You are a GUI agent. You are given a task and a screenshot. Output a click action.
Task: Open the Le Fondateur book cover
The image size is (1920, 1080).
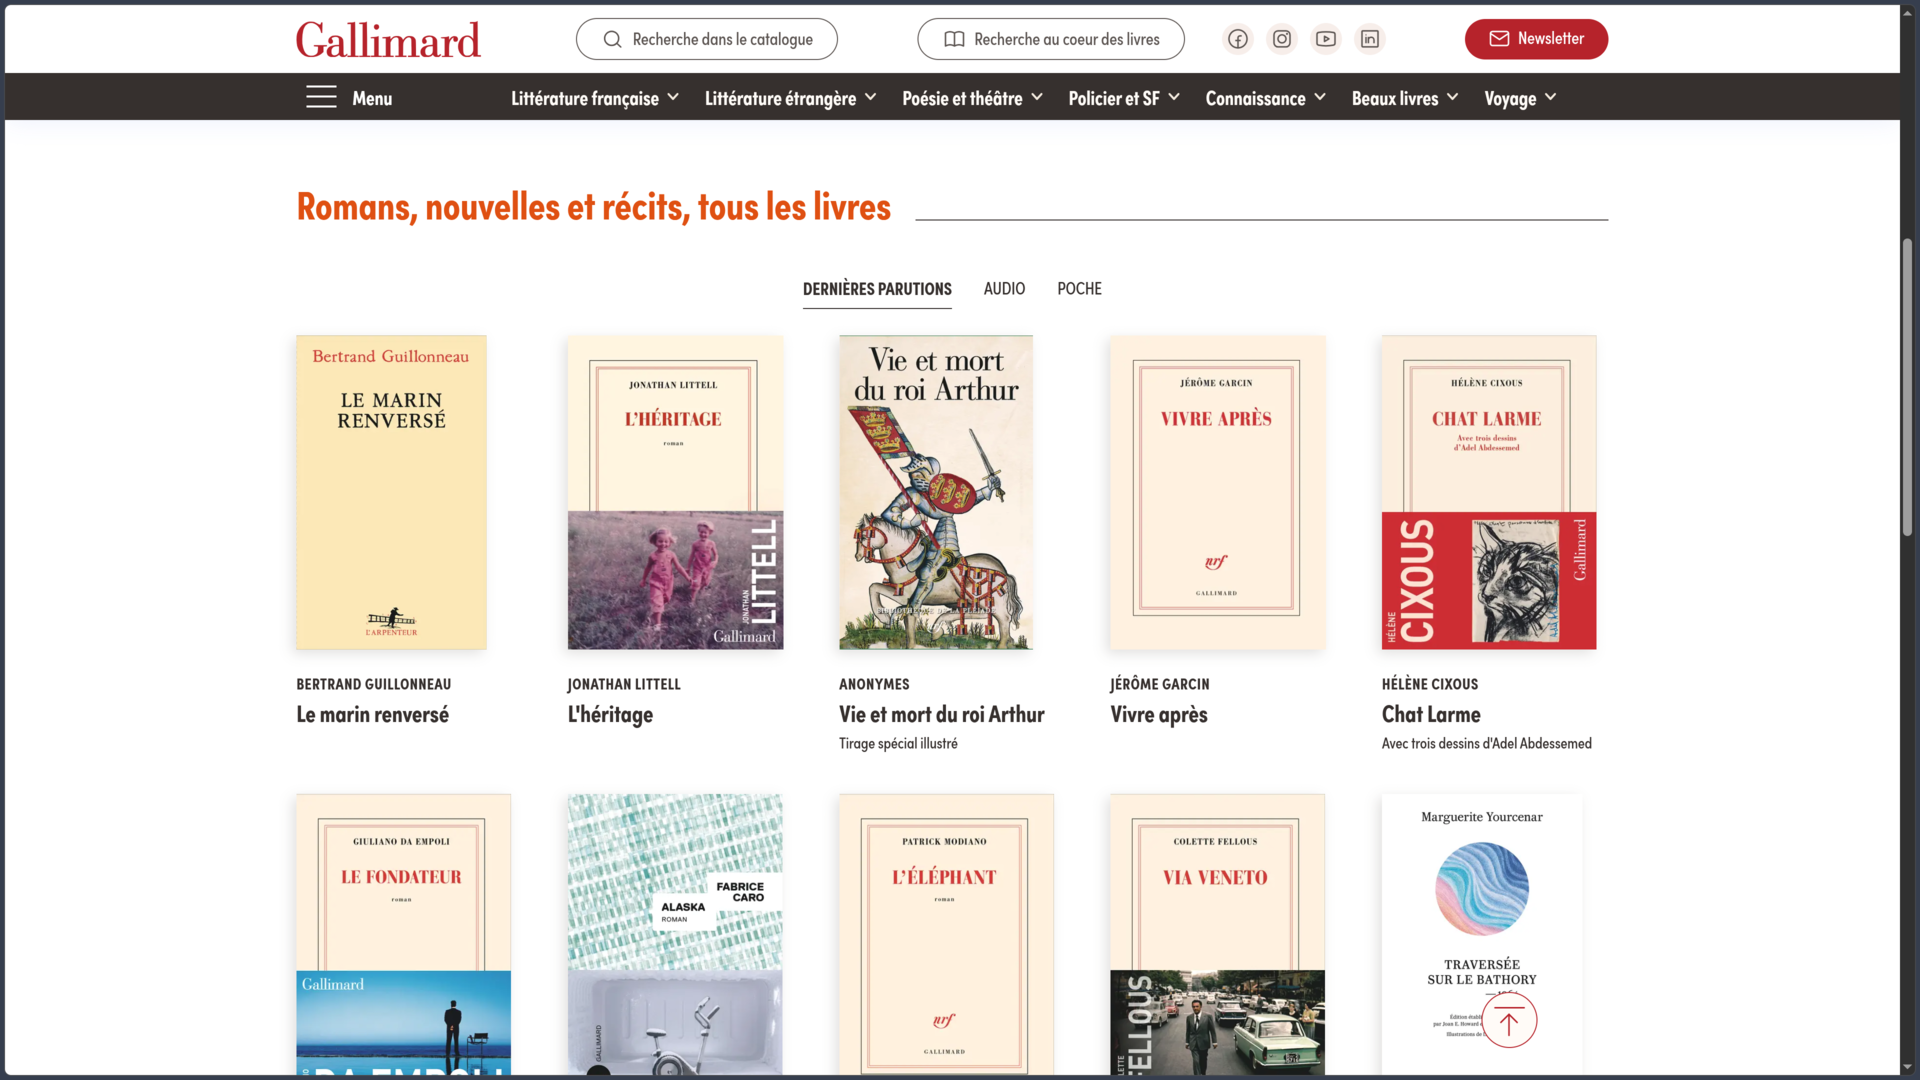[403, 935]
